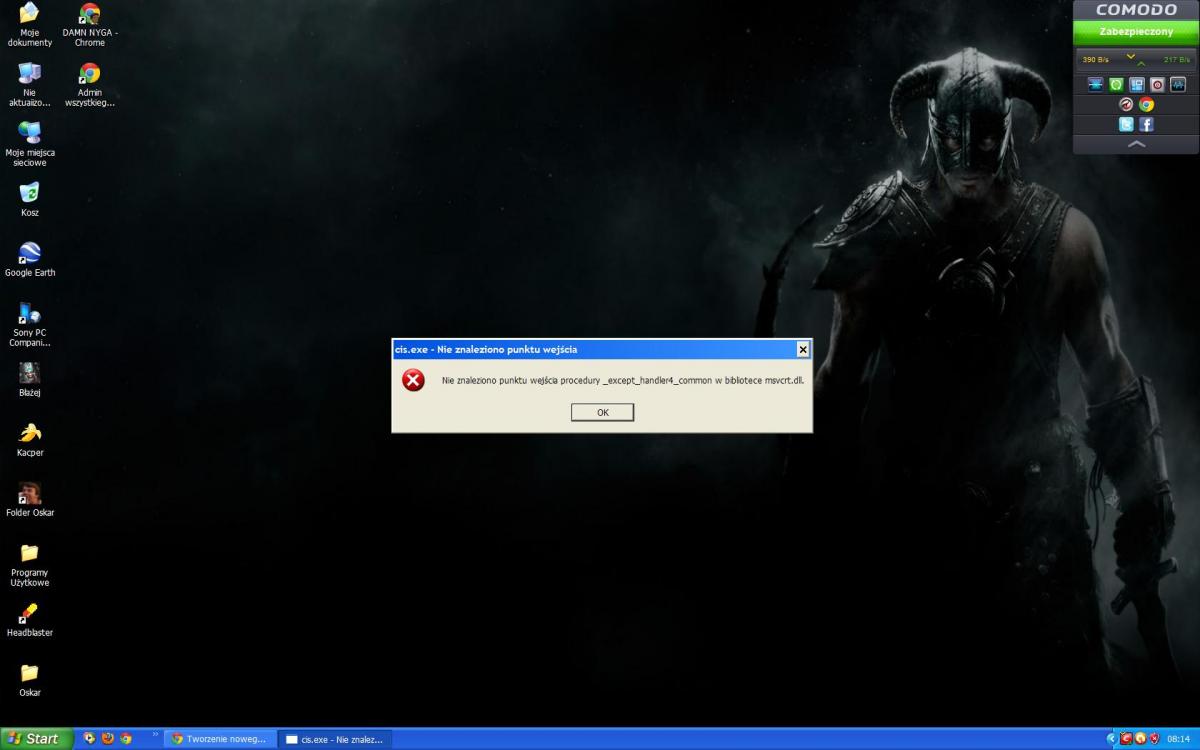Viewport: 1200px width, 750px height.
Task: Launch Windows Media Player from Quick Launch
Action: pyautogui.click(x=90, y=739)
